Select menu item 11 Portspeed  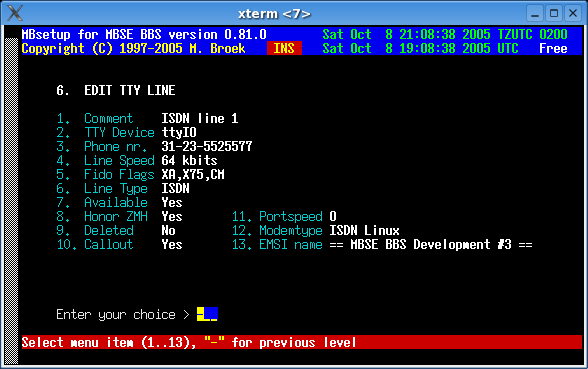(x=277, y=216)
